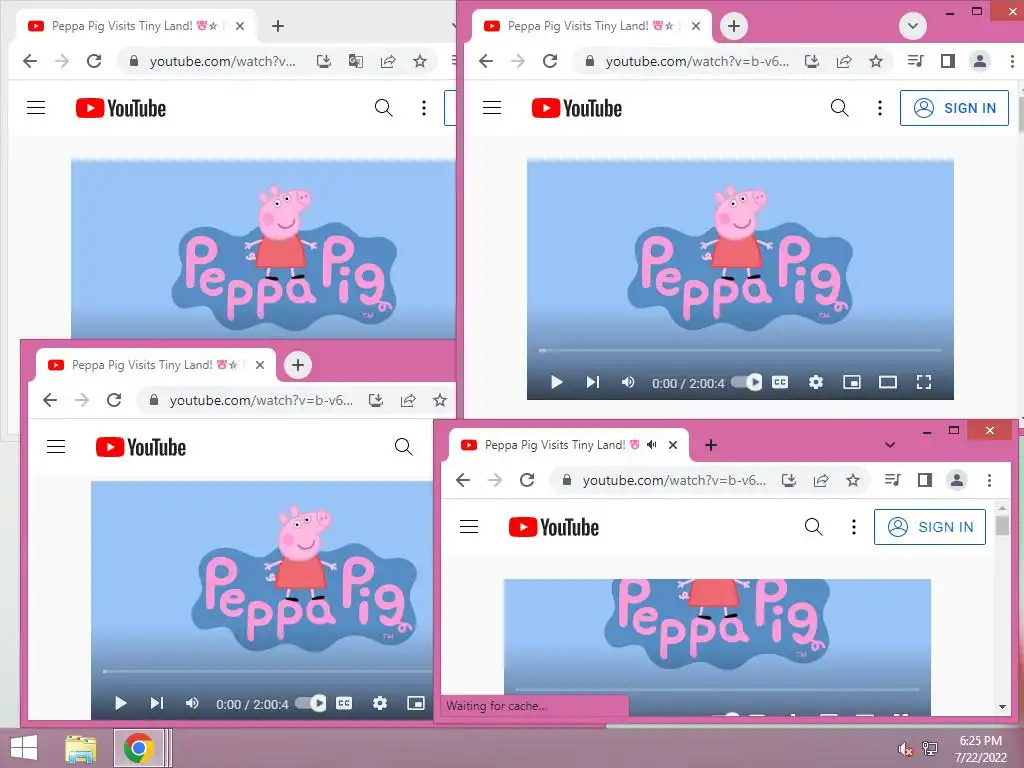Reload page in top-right window

coord(550,61)
